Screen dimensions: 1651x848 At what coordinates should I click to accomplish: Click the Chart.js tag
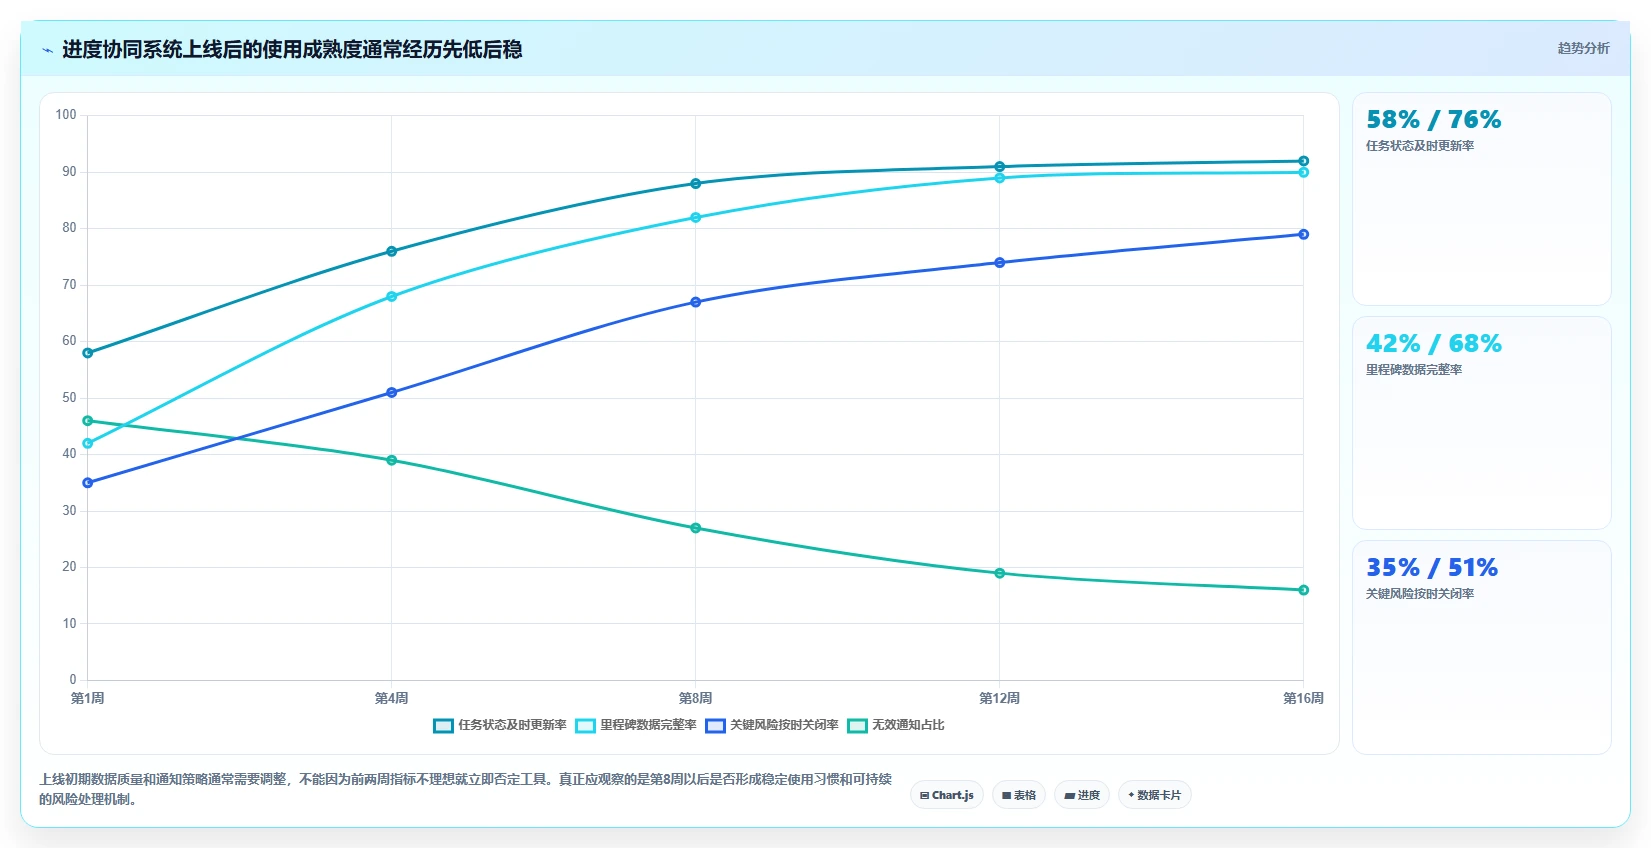(947, 795)
